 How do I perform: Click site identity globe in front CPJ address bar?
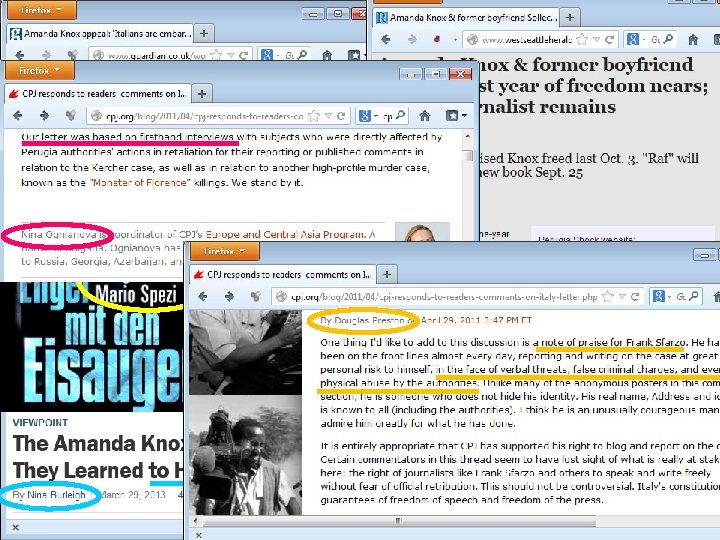point(281,297)
